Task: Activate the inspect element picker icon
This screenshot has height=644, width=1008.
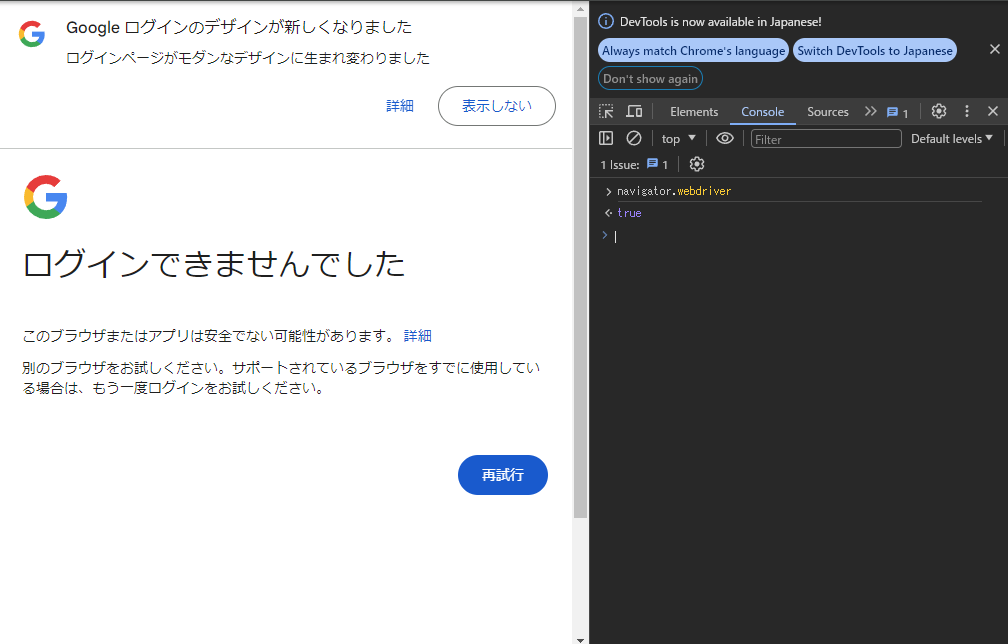Action: click(606, 112)
